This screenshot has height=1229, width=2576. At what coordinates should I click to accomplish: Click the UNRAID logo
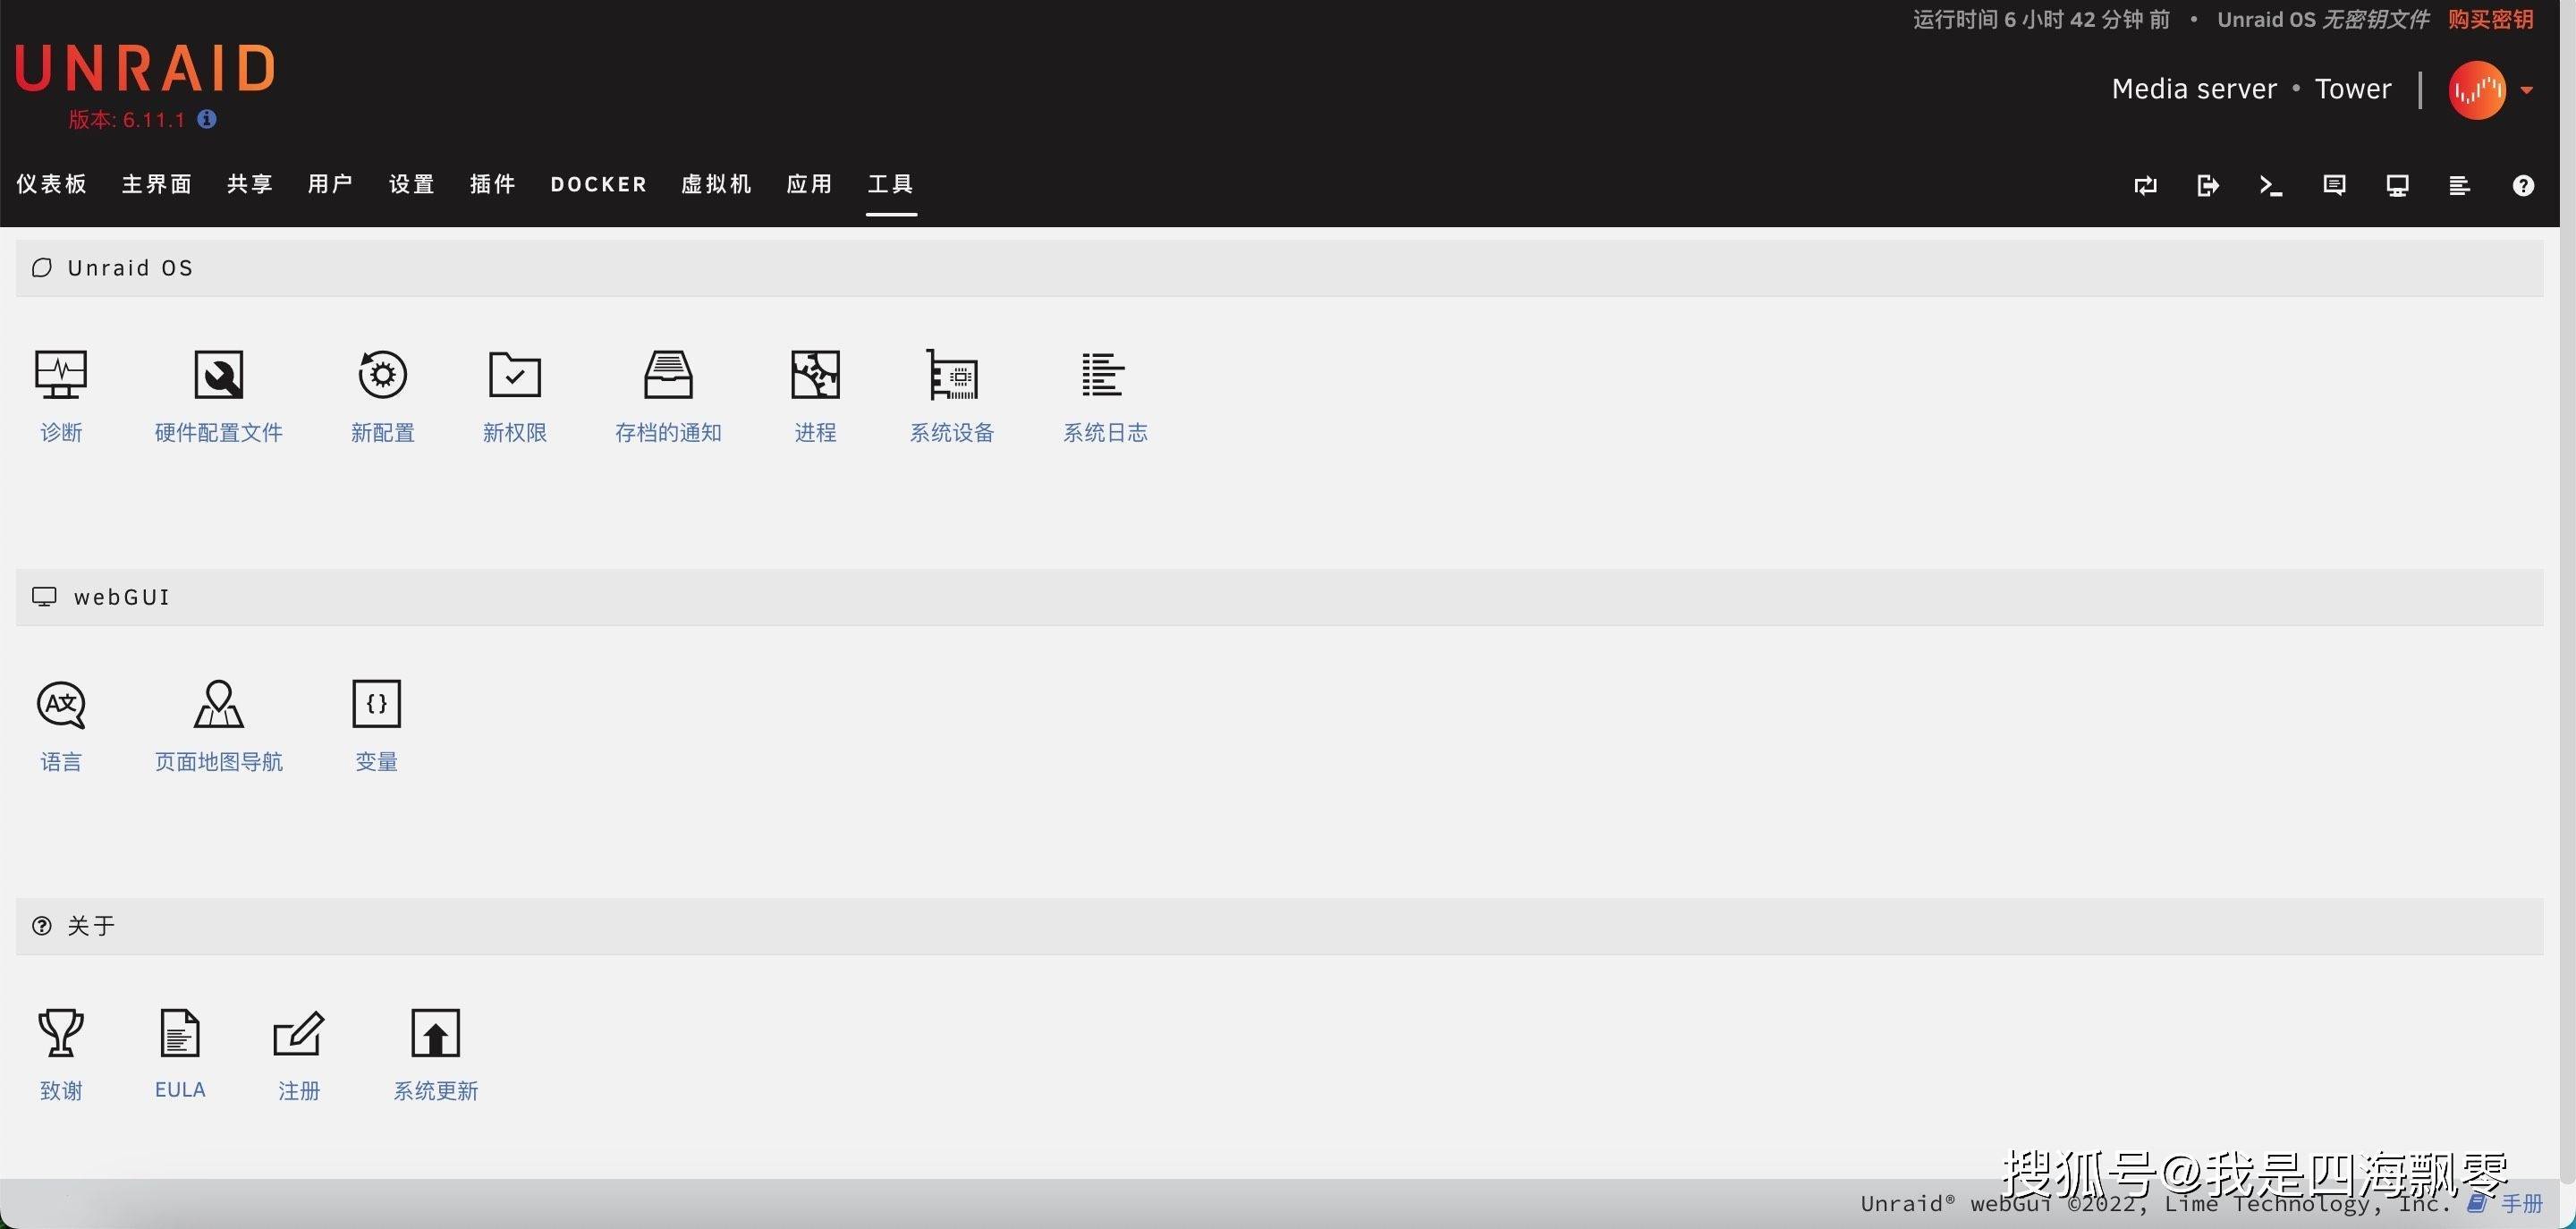pos(145,68)
